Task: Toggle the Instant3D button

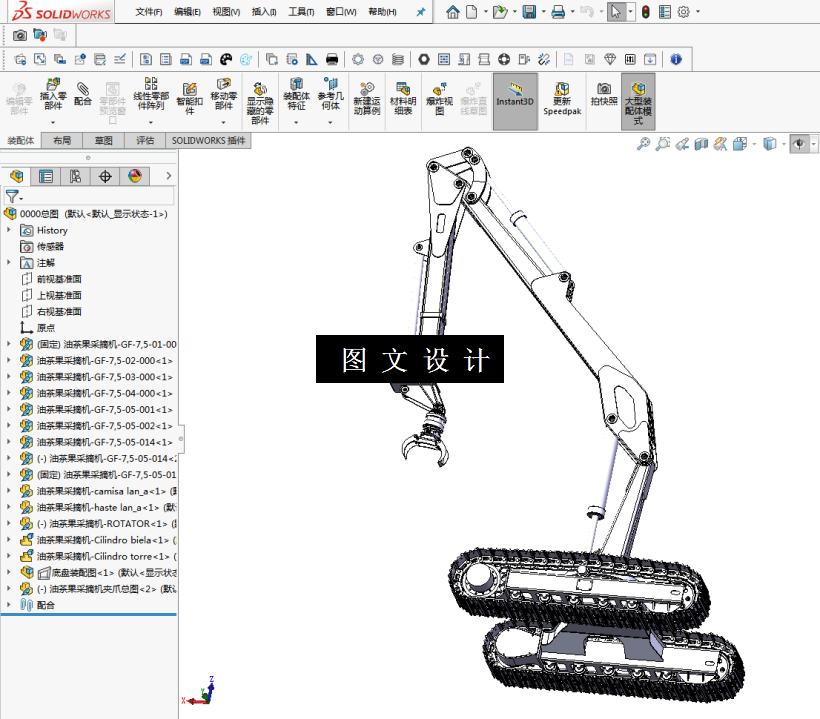Action: coord(515,101)
